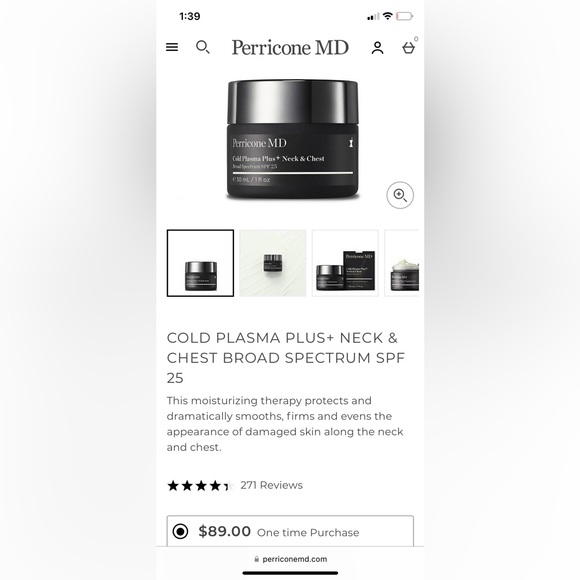View the jar with box thumbnail

345,263
